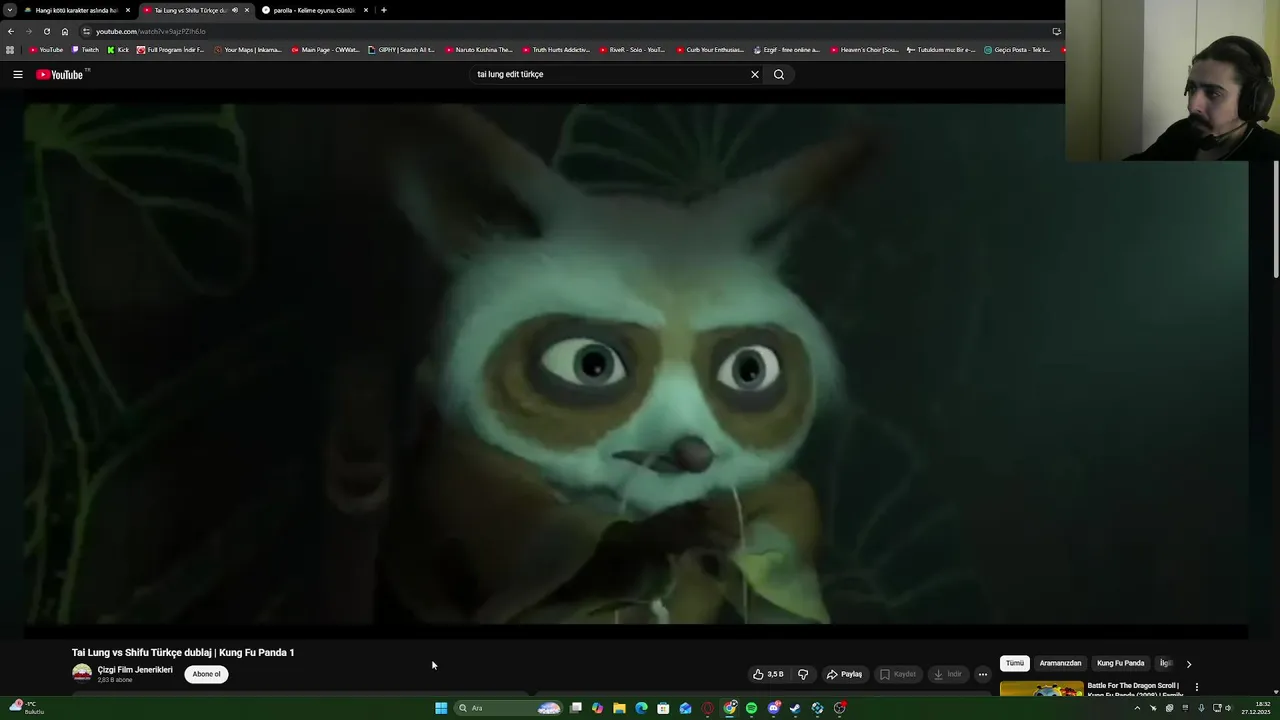Go back in the browser
This screenshot has height=720, width=1280.
coord(11,31)
